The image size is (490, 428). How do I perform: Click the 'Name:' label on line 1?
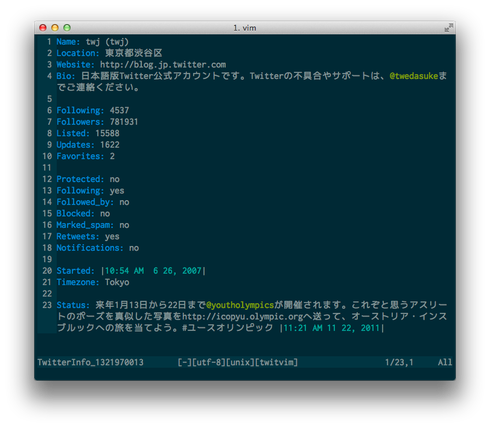tap(68, 42)
